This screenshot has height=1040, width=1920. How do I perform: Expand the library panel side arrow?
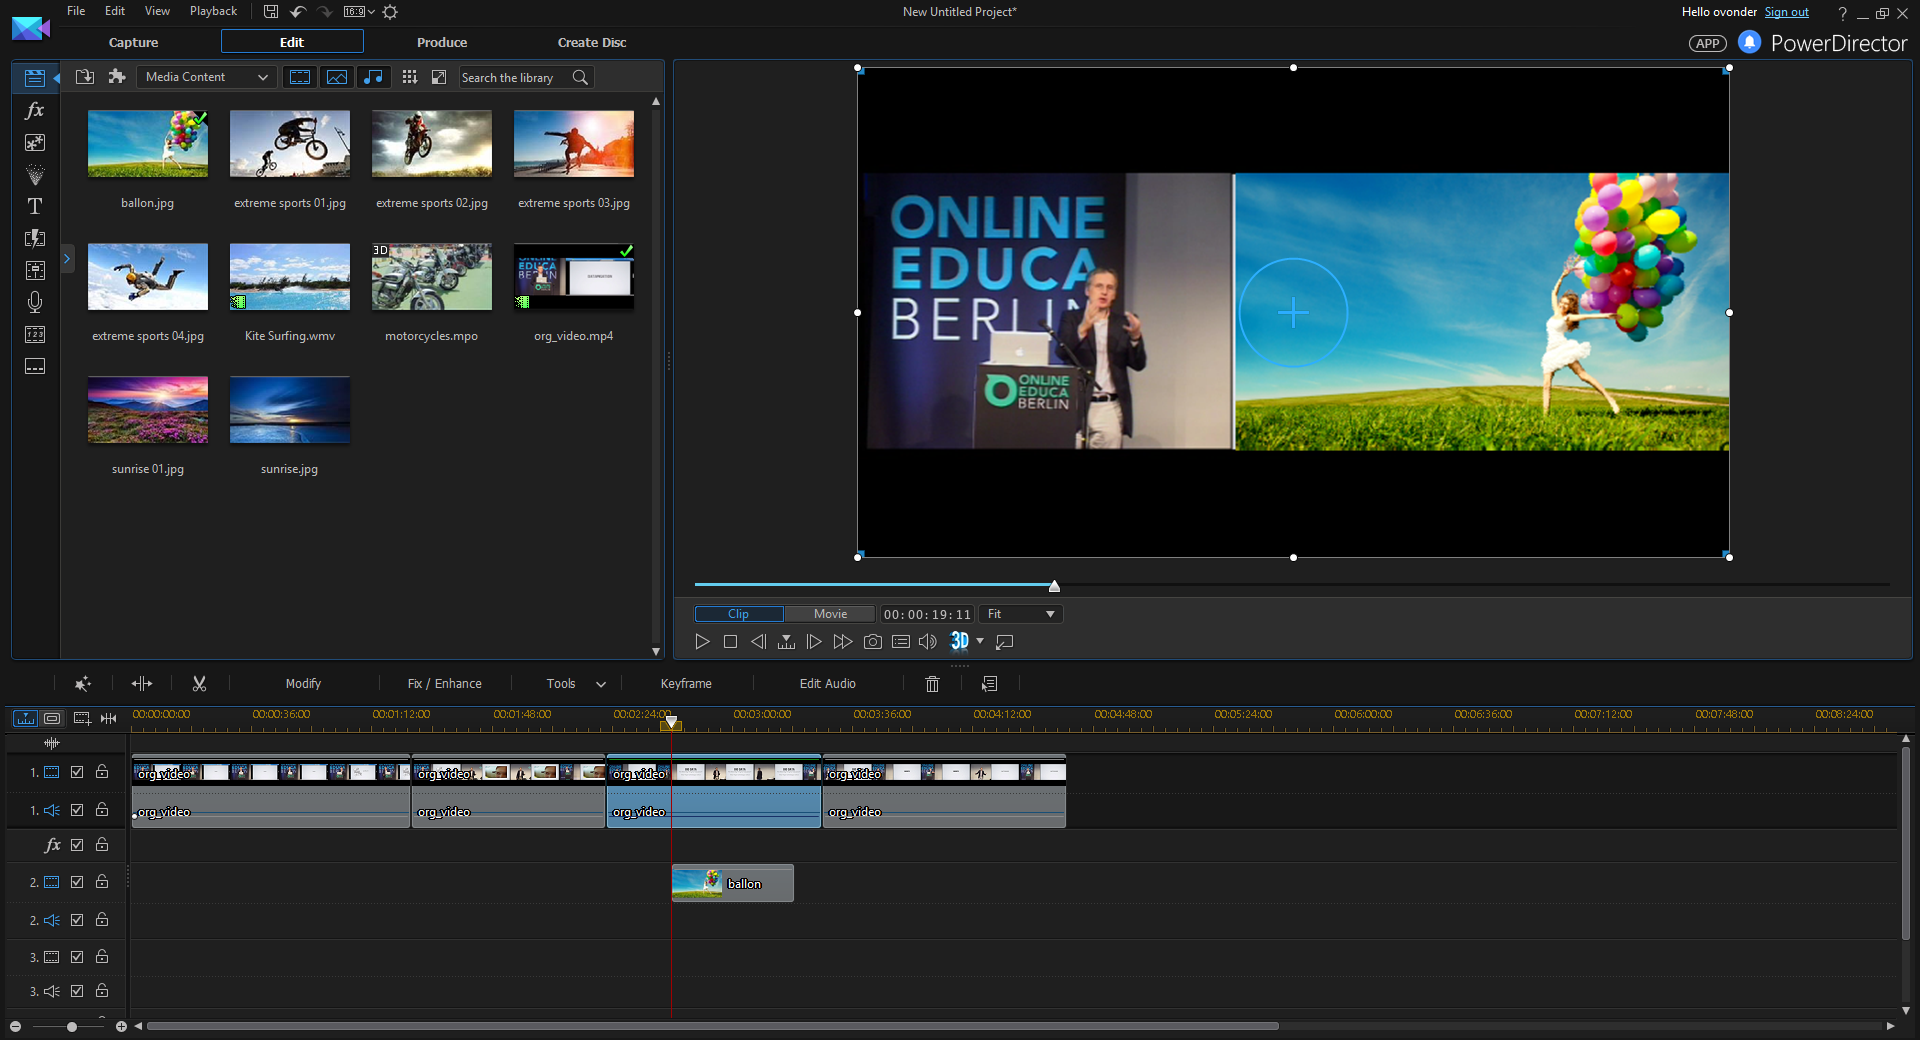pos(67,259)
